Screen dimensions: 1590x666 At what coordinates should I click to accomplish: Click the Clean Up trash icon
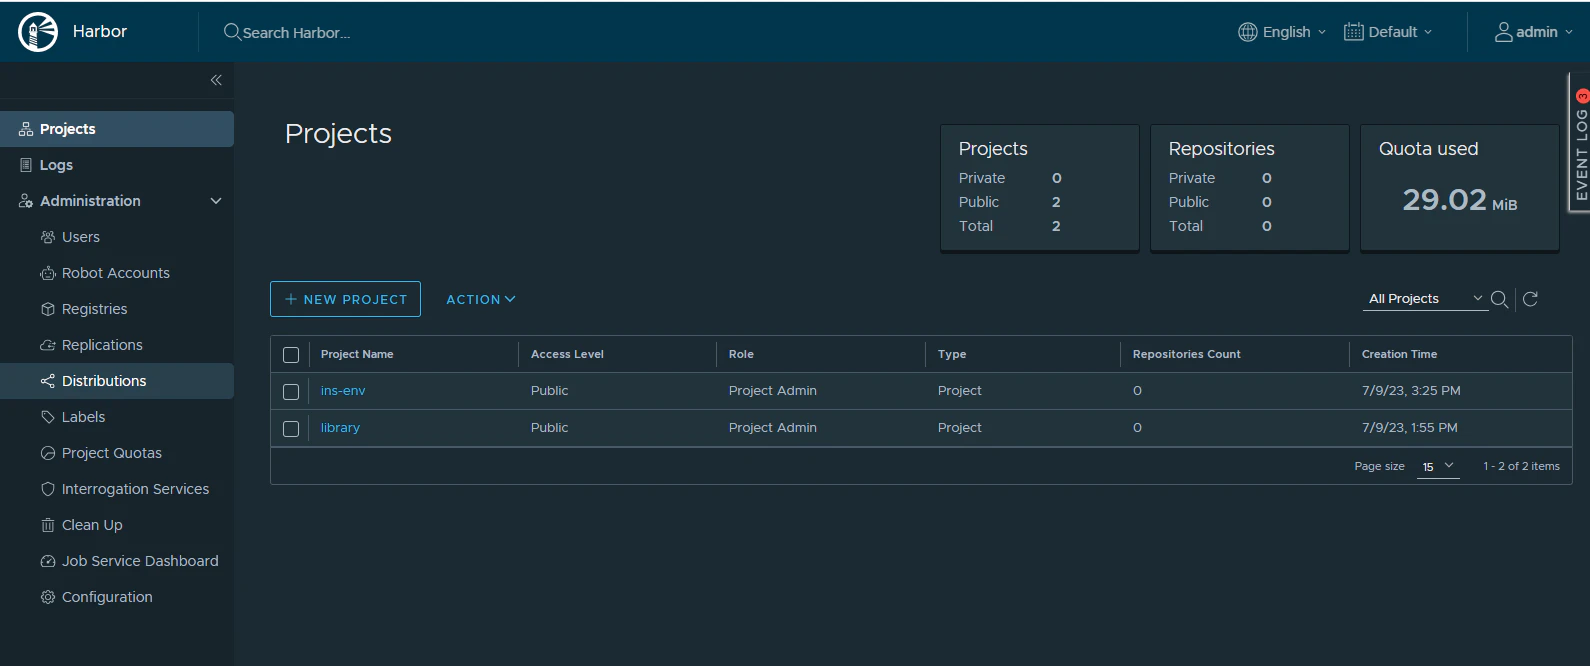(x=48, y=525)
